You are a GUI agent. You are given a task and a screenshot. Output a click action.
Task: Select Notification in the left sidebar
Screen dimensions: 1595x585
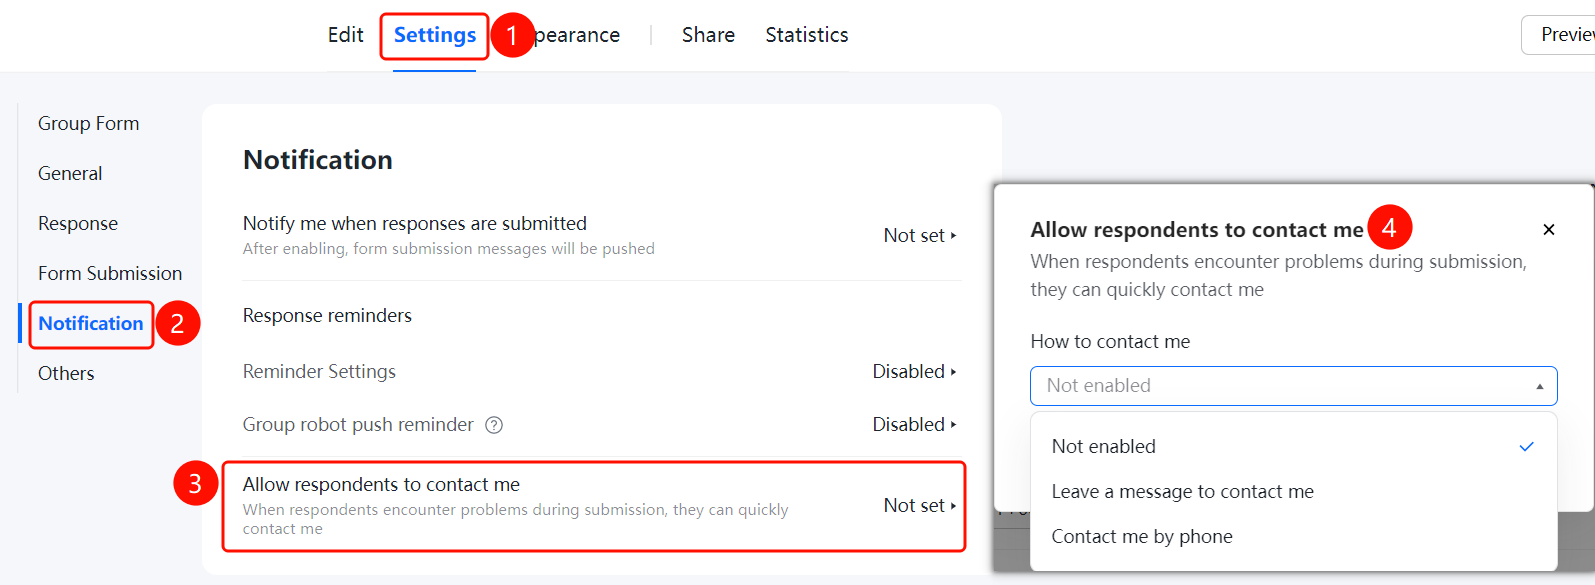click(x=91, y=324)
